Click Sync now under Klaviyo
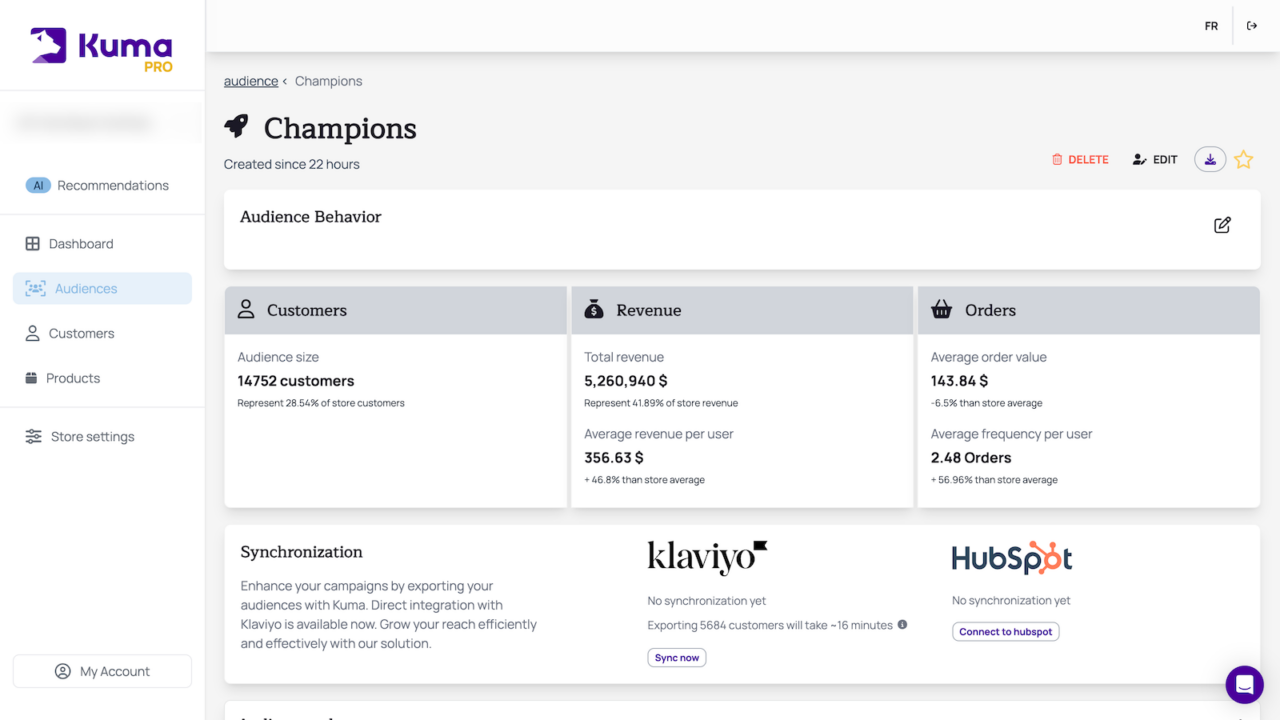 pyautogui.click(x=677, y=657)
